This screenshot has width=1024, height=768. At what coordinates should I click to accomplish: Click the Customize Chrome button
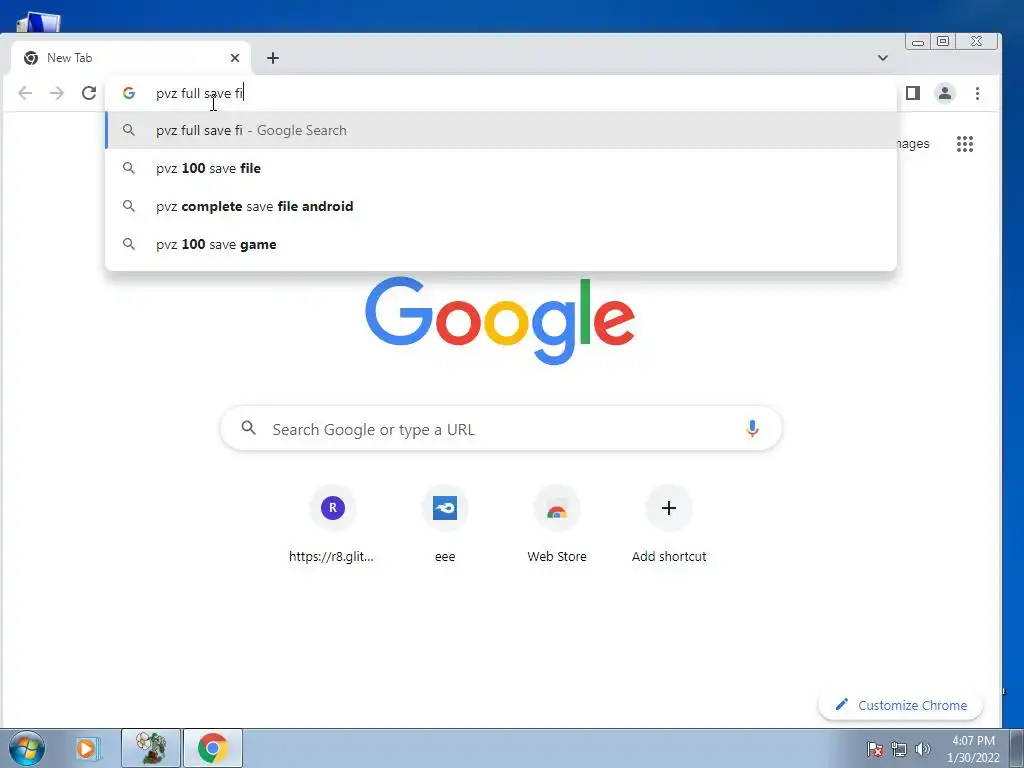coord(901,705)
